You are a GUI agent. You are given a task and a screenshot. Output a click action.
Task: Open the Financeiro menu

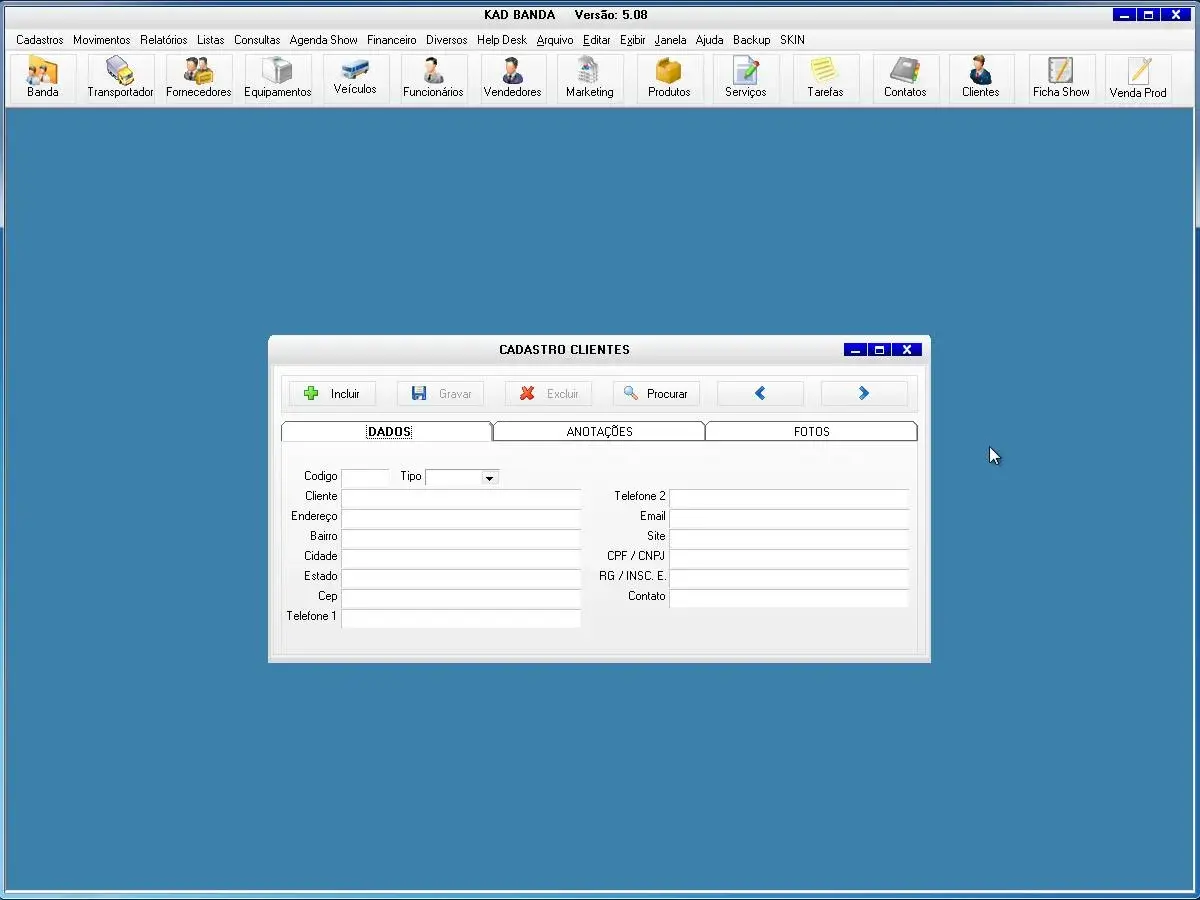391,40
